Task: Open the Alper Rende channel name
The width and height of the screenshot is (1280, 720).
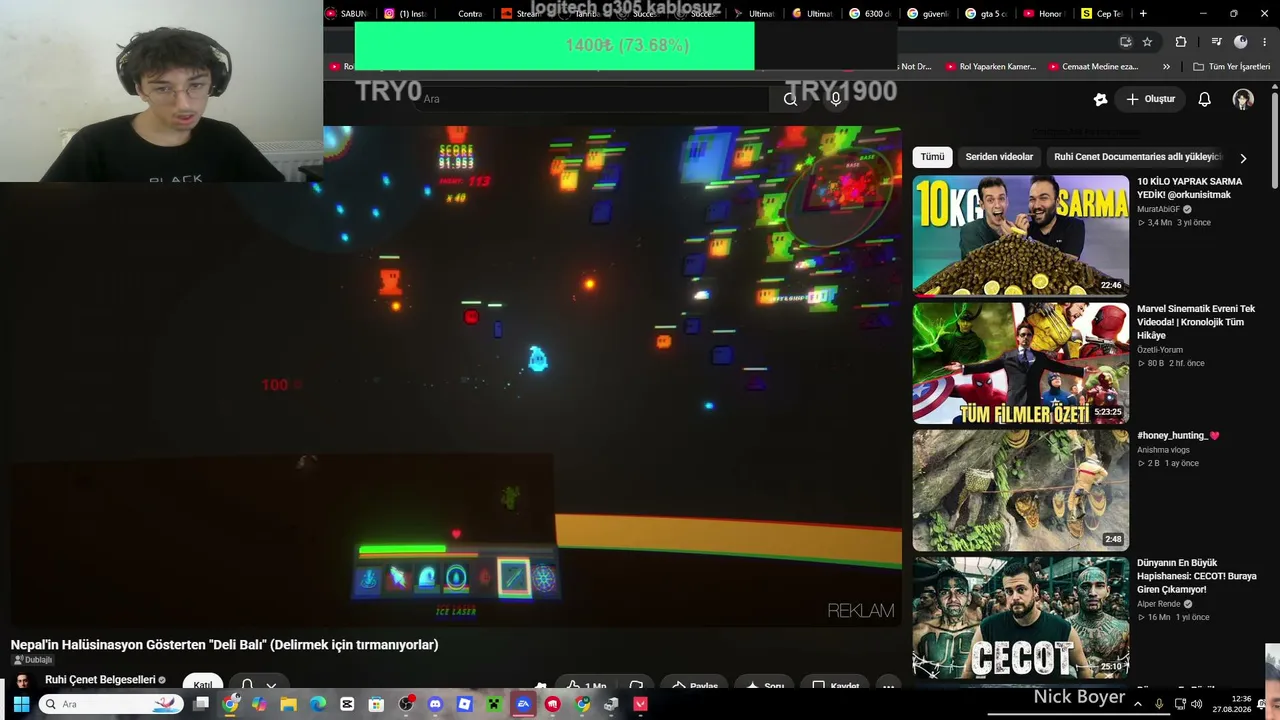Action: click(x=1159, y=604)
